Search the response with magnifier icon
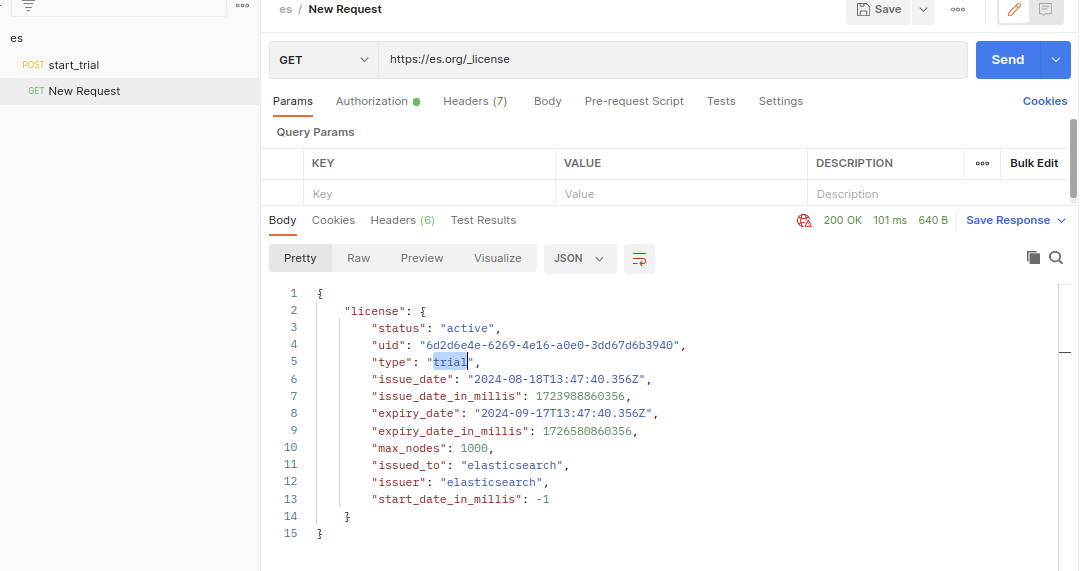This screenshot has height=571, width=1080. 1056,258
